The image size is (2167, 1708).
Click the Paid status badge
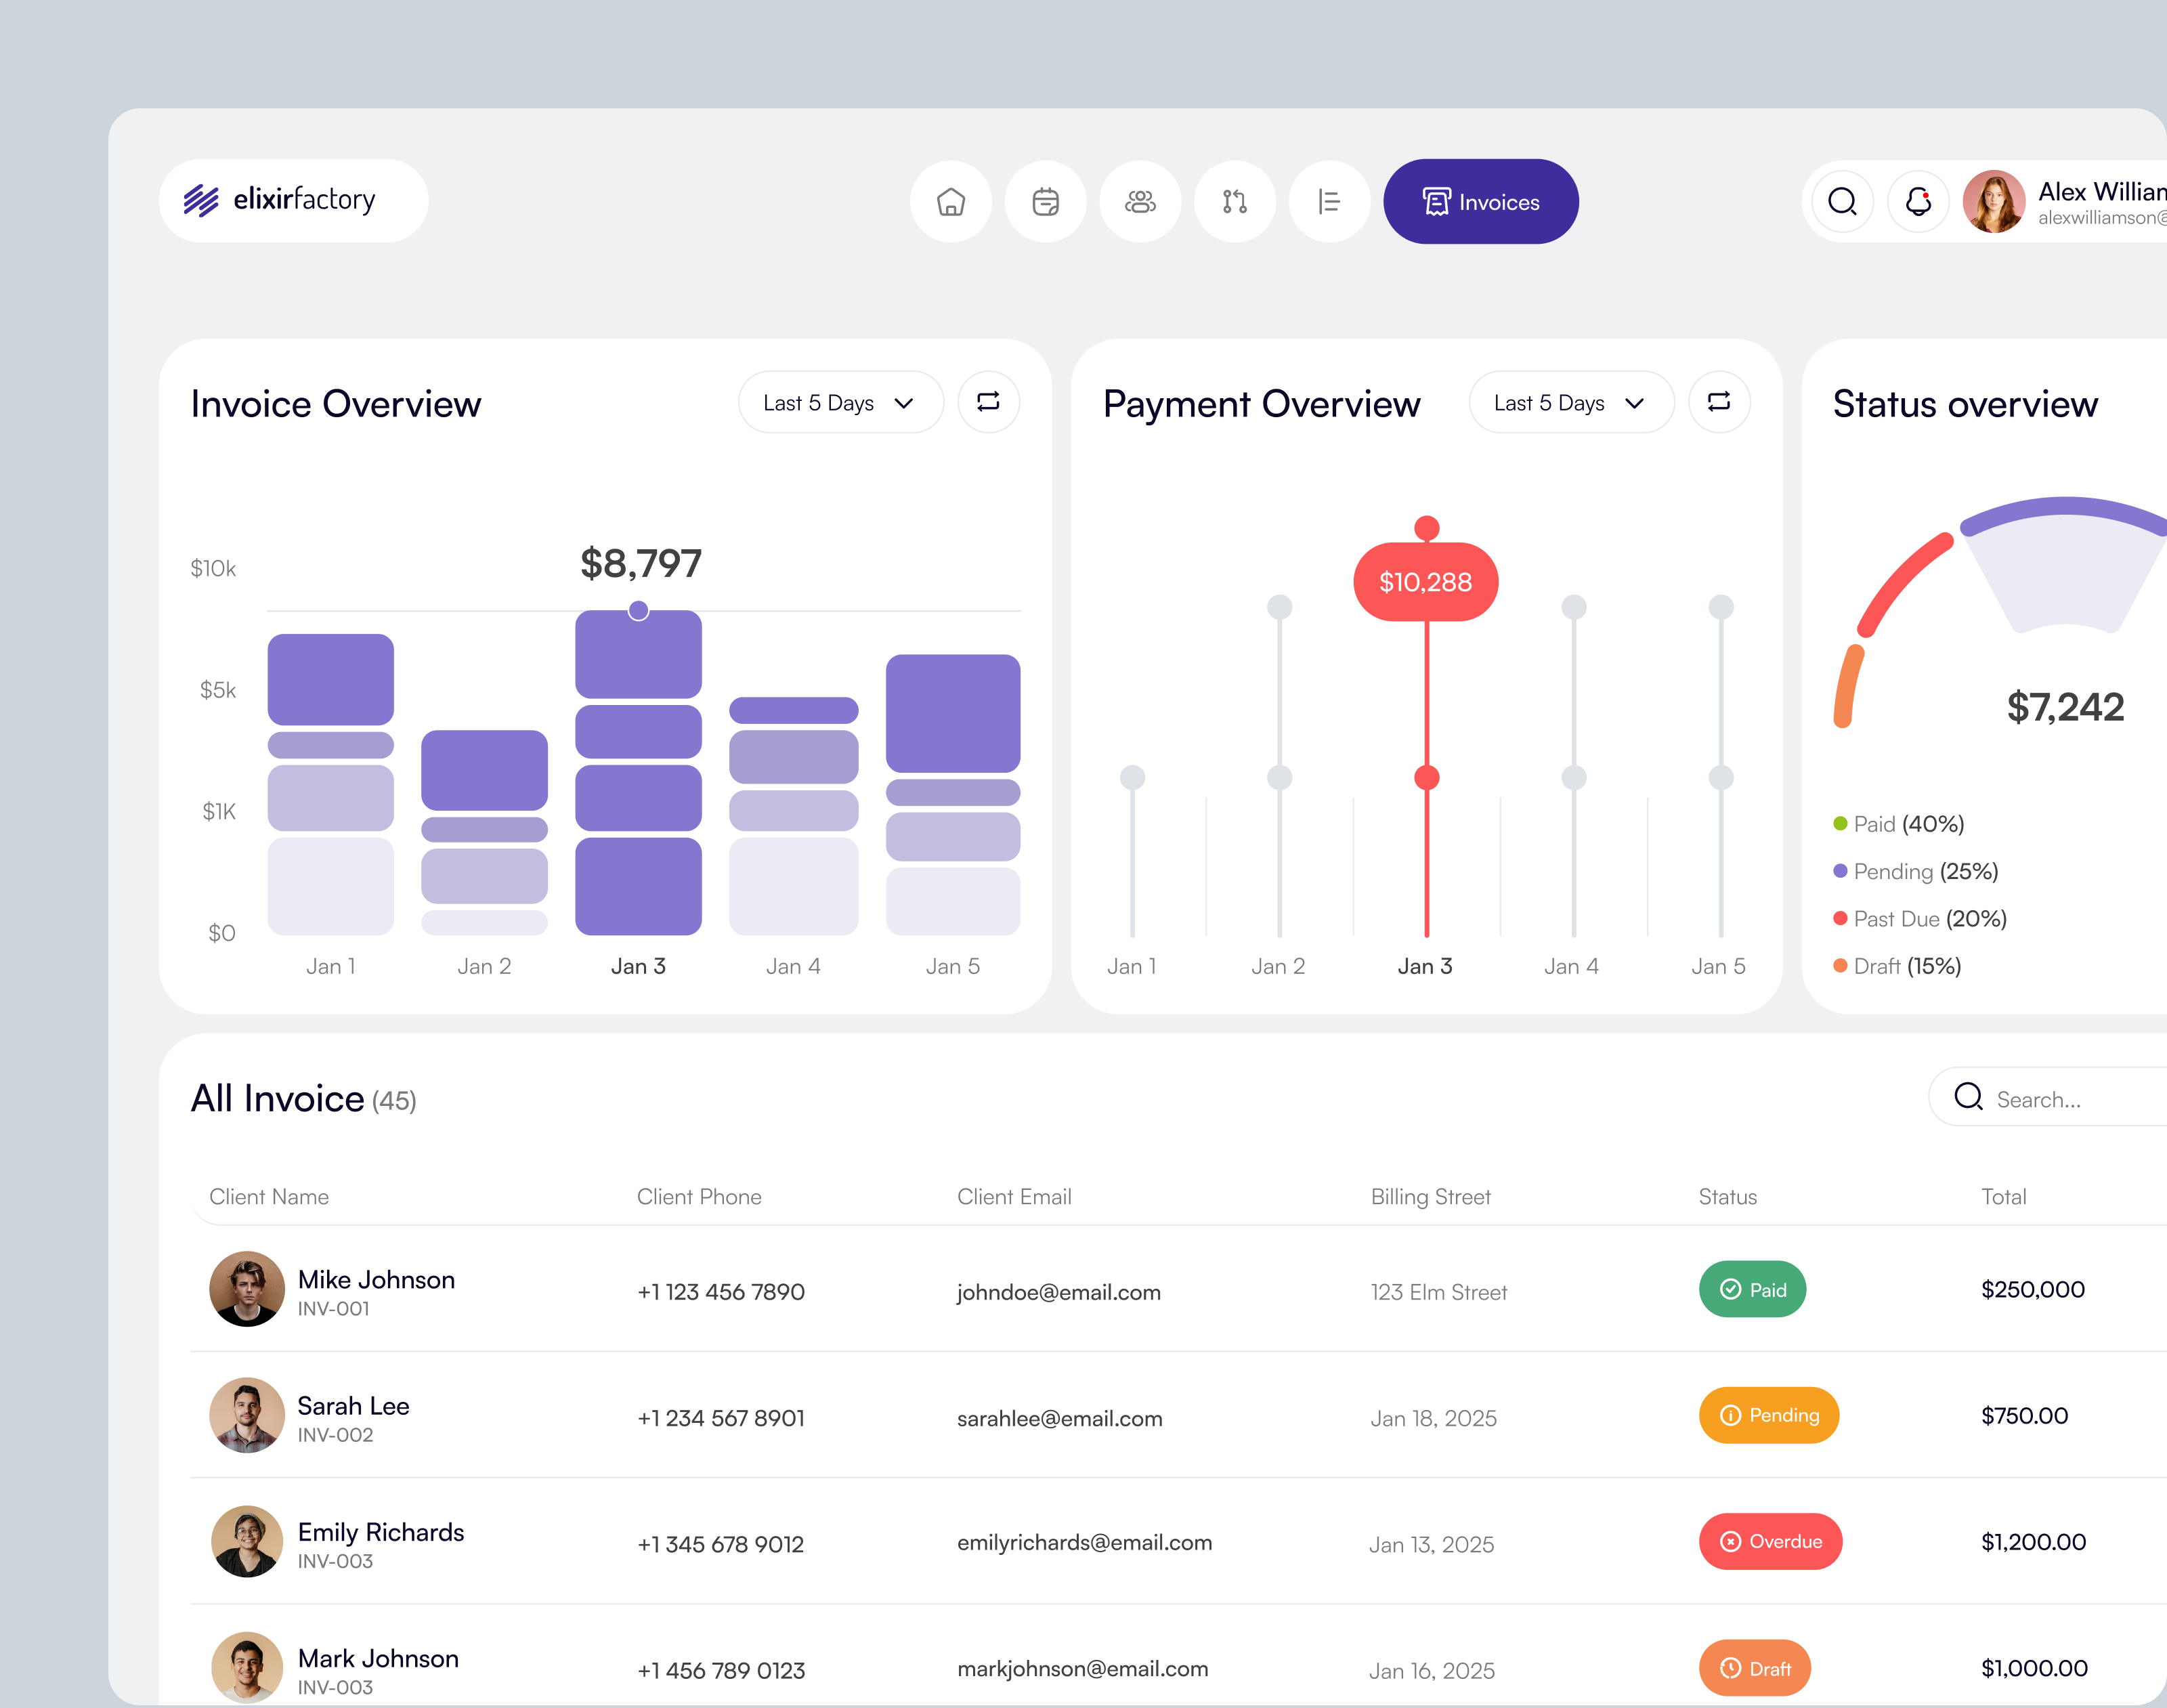coord(1752,1290)
